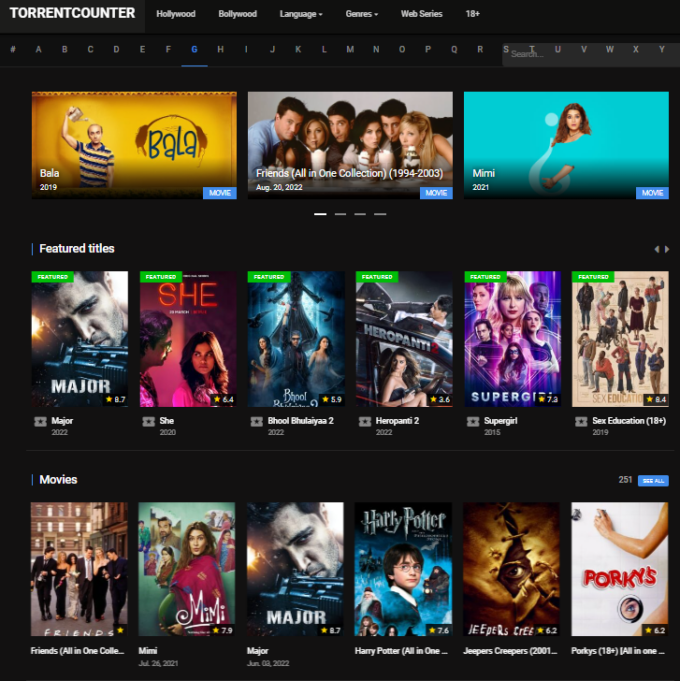Go to the fourth slider page indicator
Viewport: 680px width, 681px height.
pos(380,214)
